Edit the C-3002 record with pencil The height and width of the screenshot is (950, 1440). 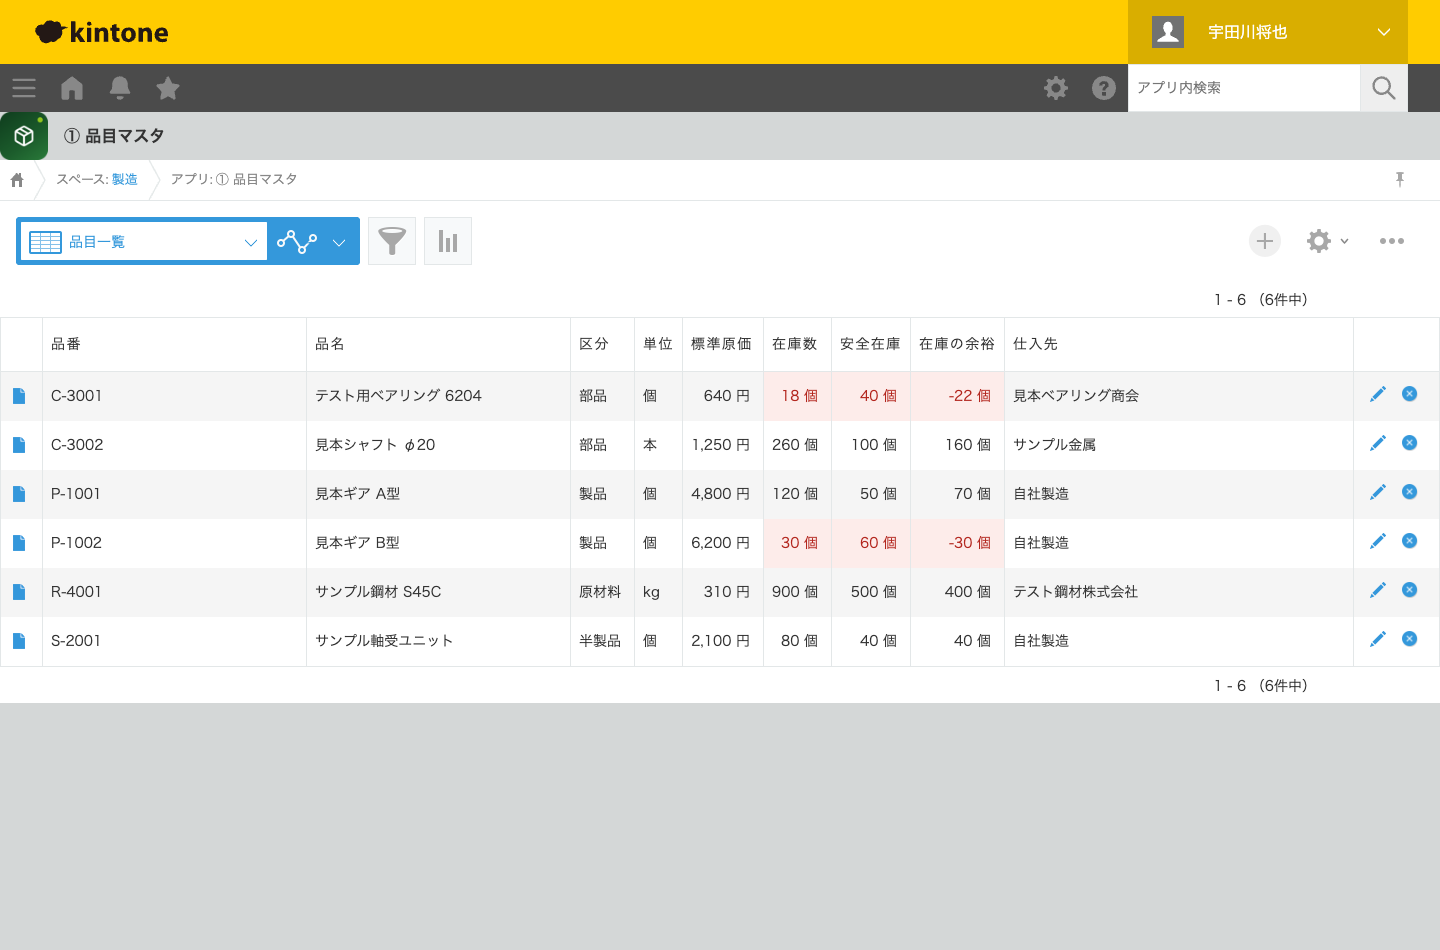1378,443
